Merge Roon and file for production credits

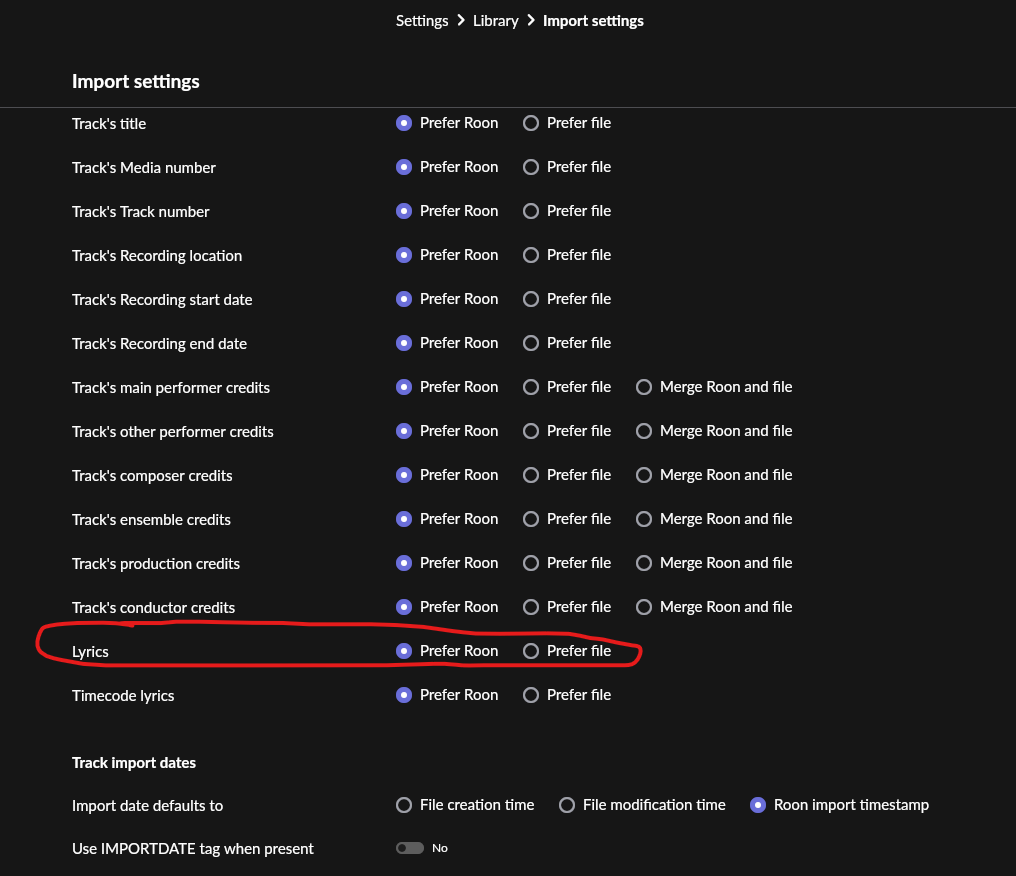click(x=644, y=563)
